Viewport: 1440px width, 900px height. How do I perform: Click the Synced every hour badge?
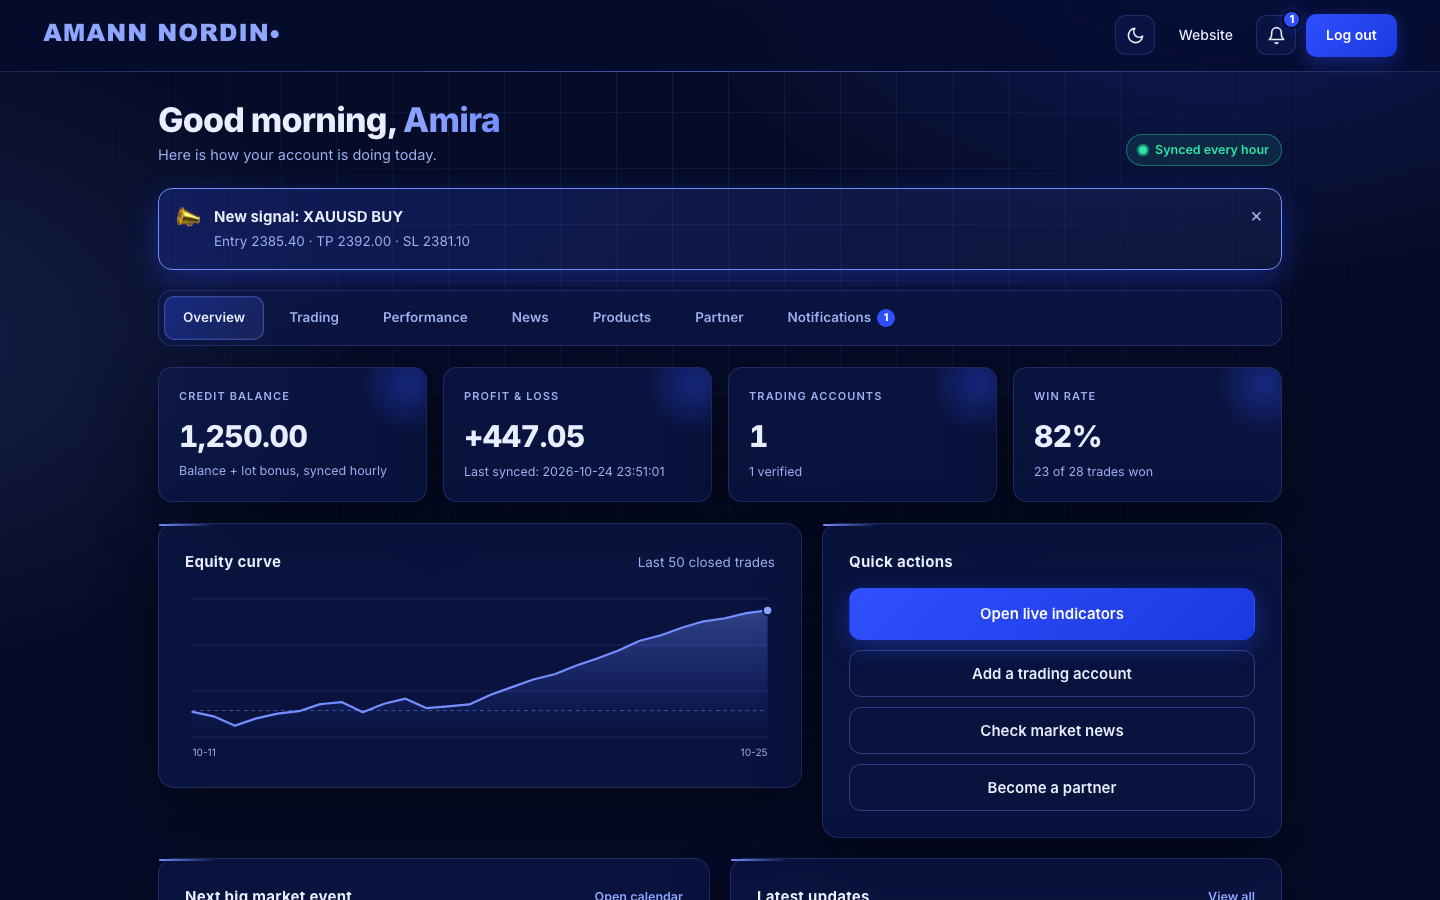coord(1204,150)
